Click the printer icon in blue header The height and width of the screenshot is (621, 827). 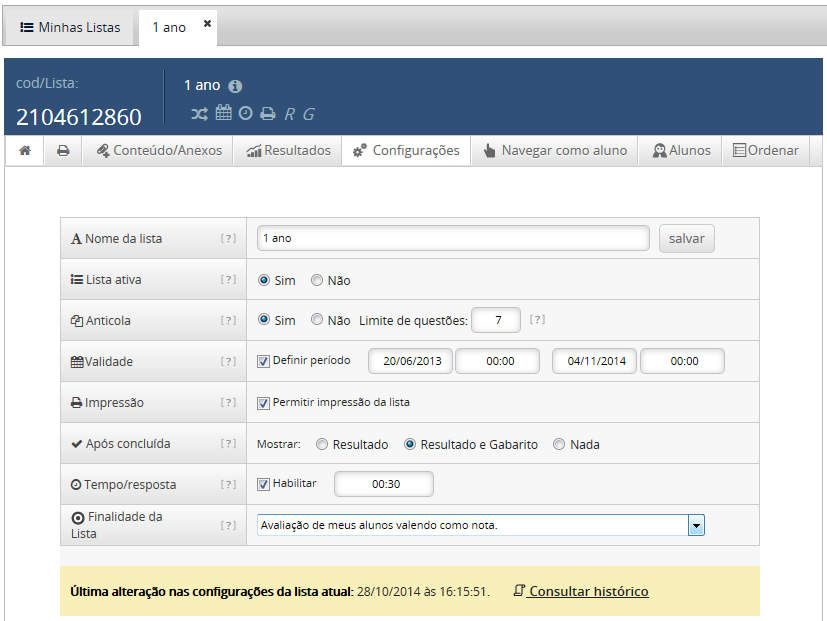coord(267,114)
